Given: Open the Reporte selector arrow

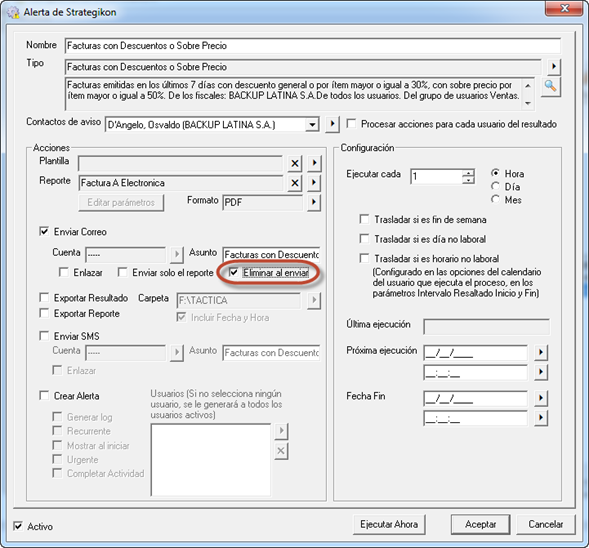Looking at the screenshot, I should 314,183.
